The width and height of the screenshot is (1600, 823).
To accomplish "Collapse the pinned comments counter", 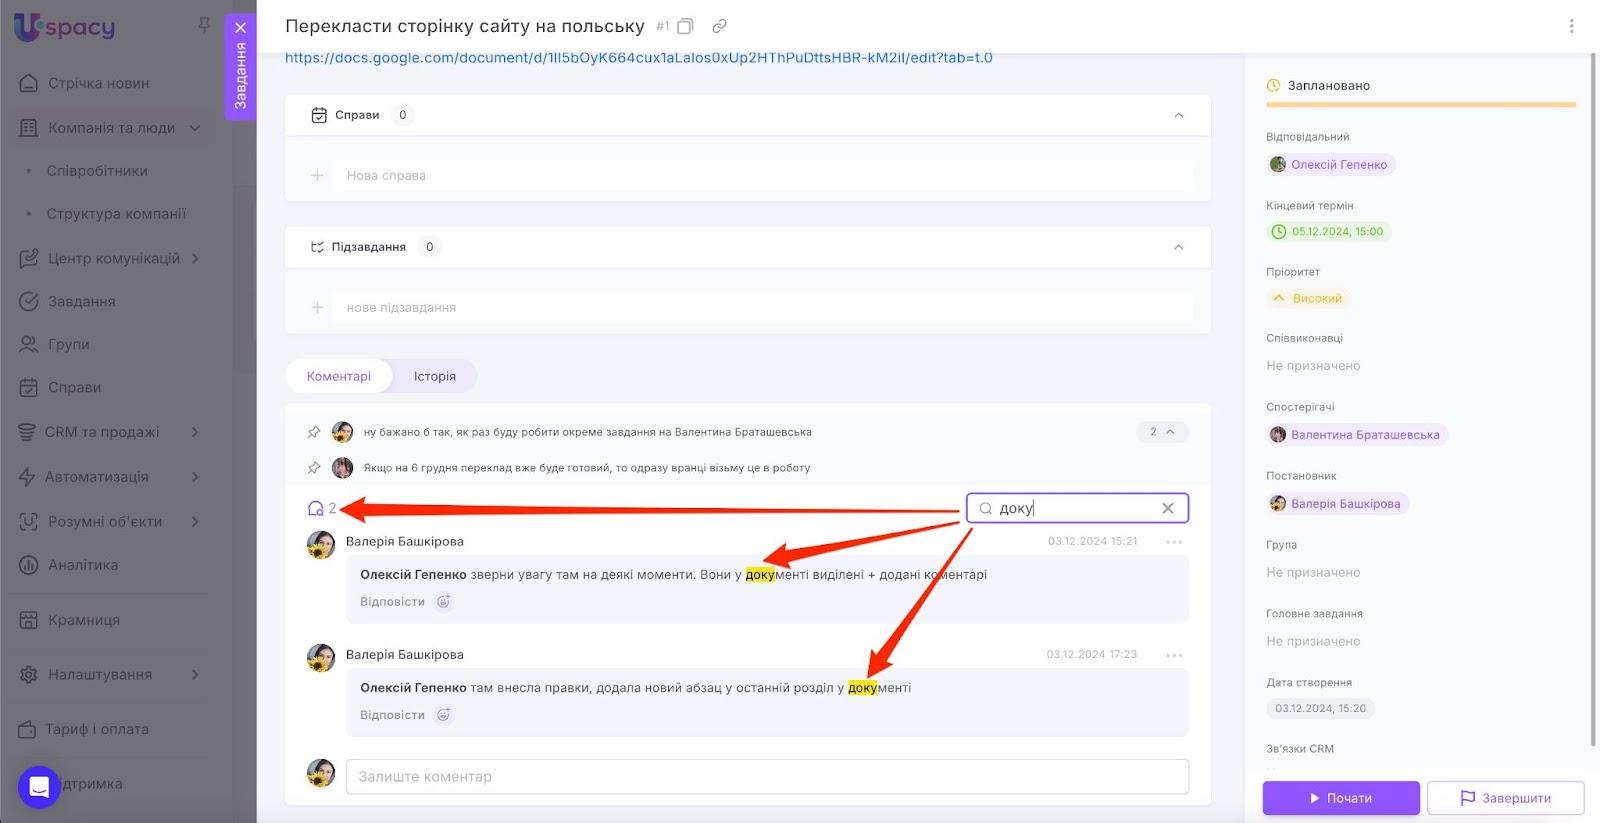I will (x=1162, y=432).
